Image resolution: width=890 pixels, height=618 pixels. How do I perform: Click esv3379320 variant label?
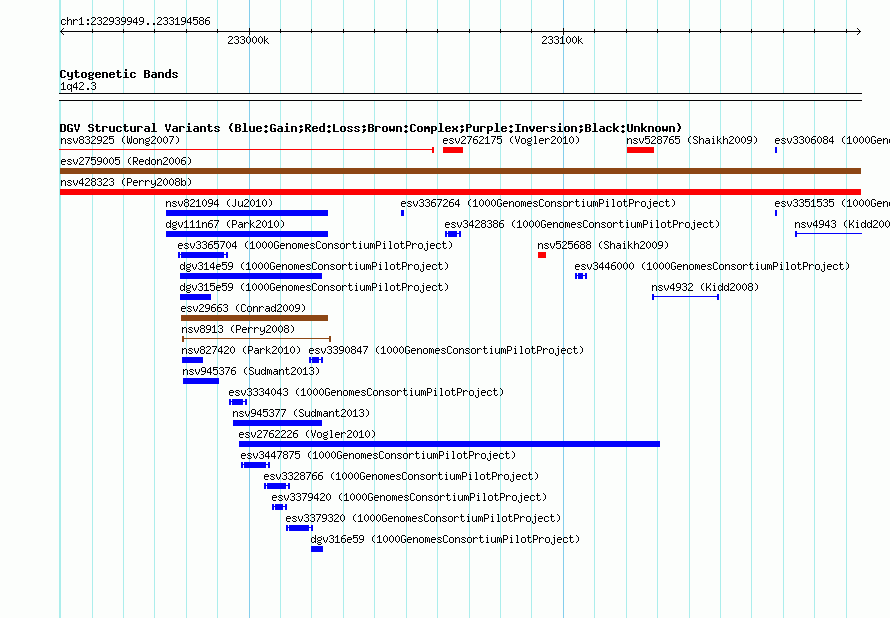(423, 518)
